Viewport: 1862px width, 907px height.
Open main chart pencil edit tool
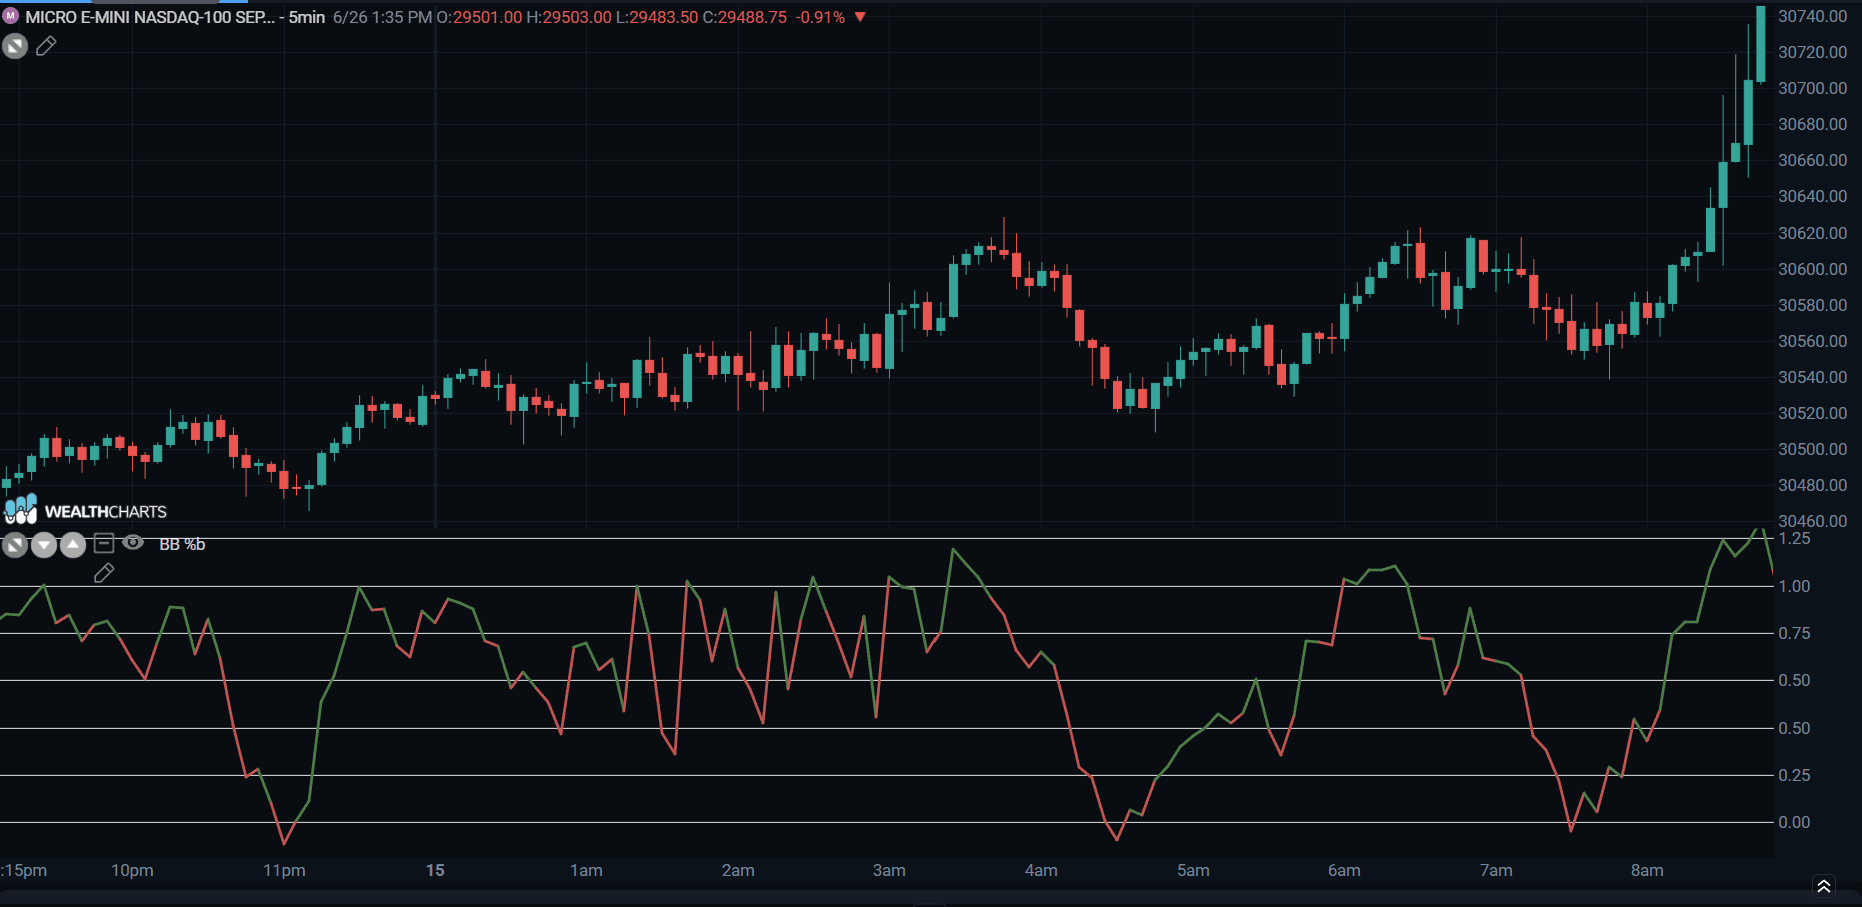pos(46,46)
